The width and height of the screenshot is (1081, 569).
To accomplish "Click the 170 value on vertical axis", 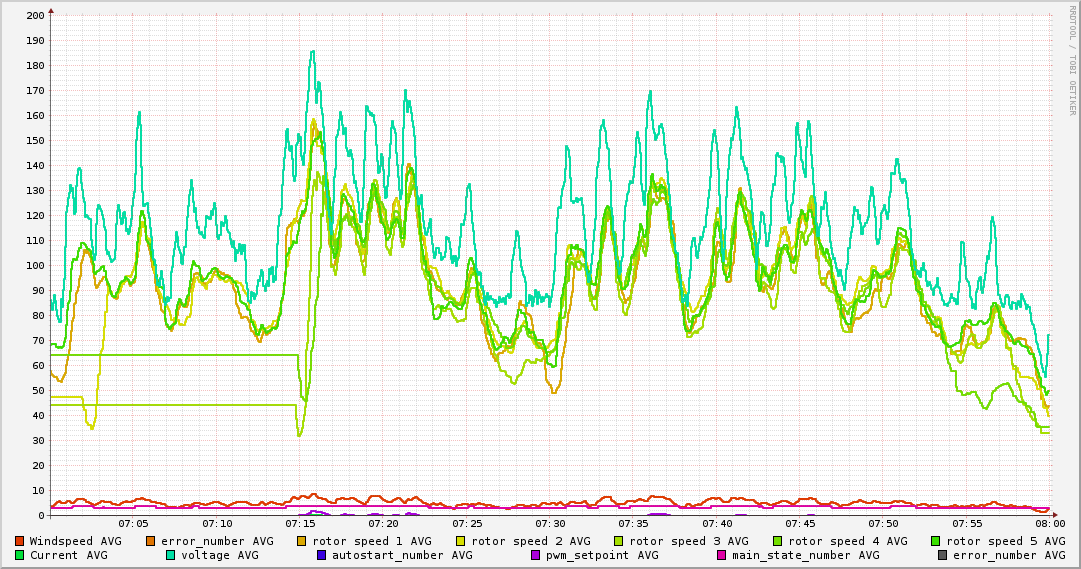I will pos(34,90).
